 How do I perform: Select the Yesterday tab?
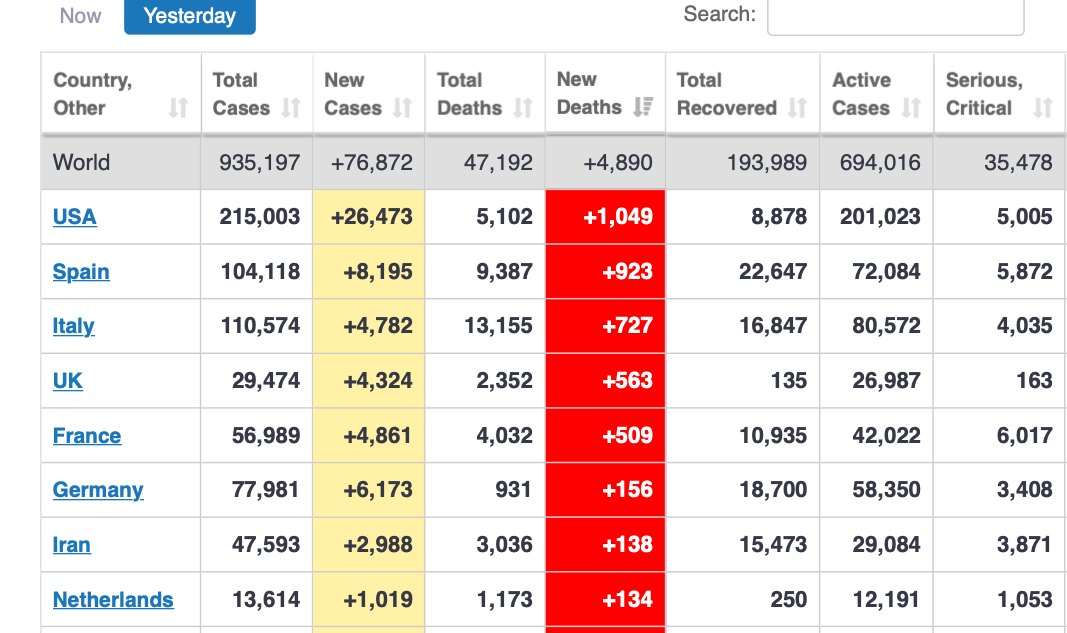tap(190, 16)
